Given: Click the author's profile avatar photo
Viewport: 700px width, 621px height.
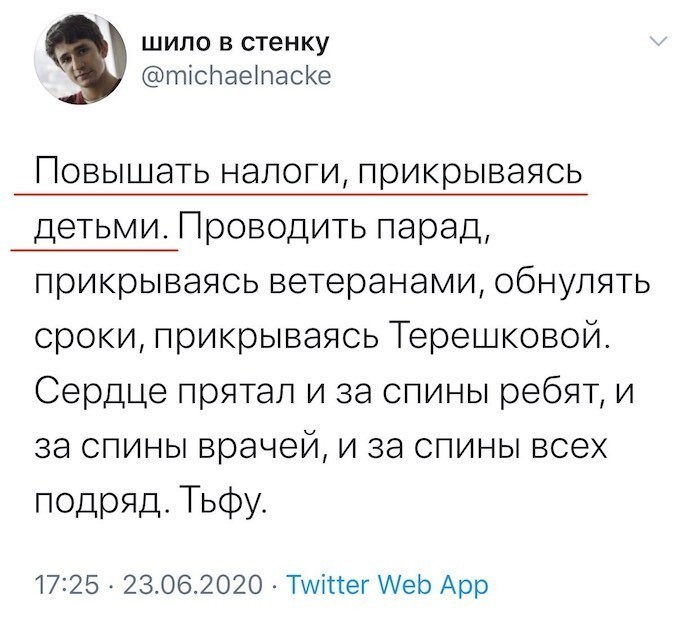Looking at the screenshot, I should point(80,58).
